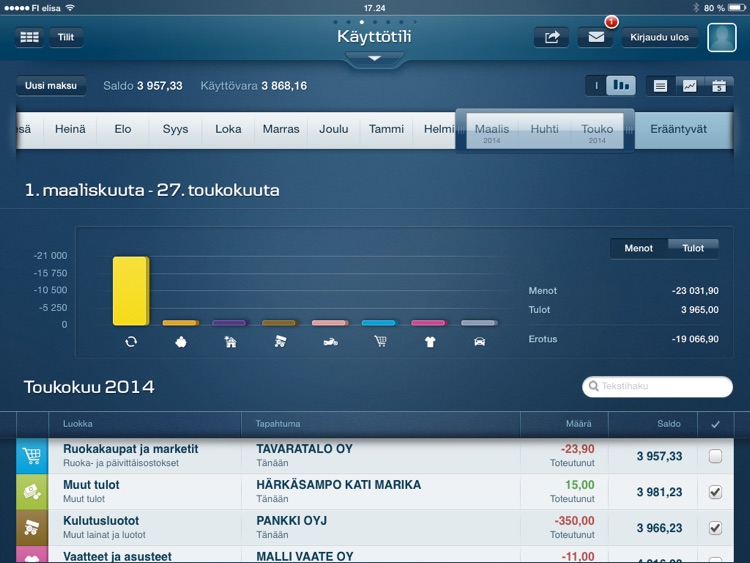Open the user profile avatar
Screen dimensions: 750x563
click(x=722, y=37)
